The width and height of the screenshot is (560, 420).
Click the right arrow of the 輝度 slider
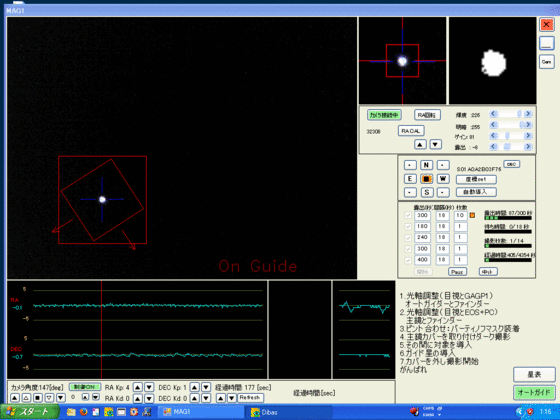pyautogui.click(x=528, y=114)
